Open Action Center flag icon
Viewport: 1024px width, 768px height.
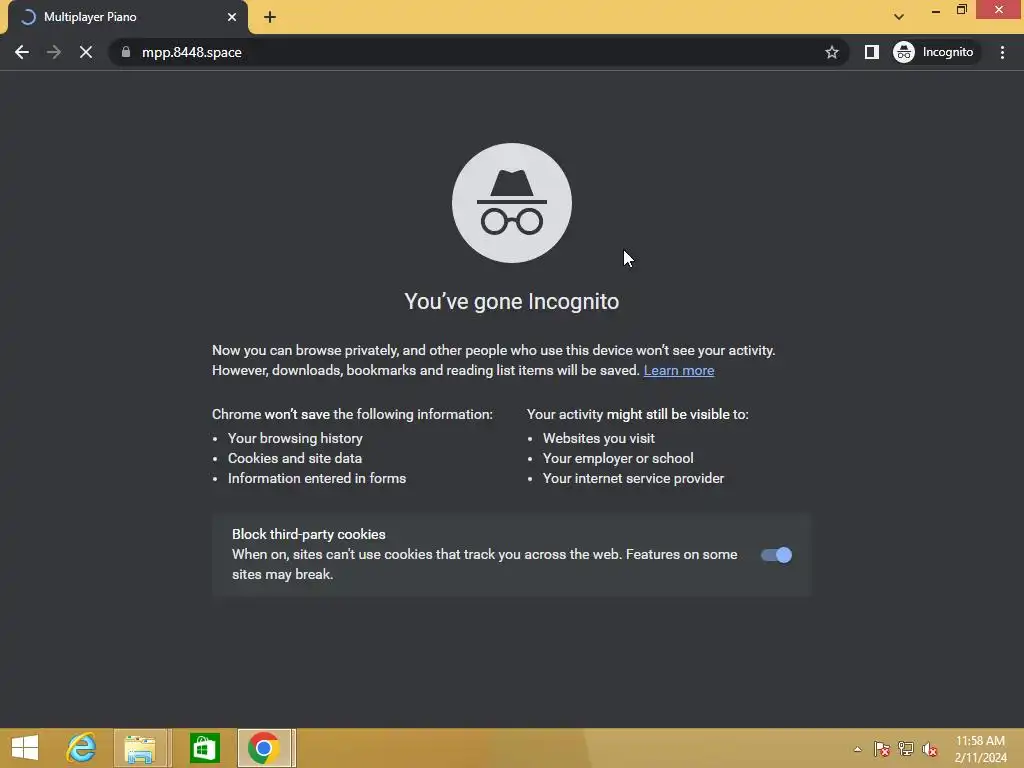[881, 749]
